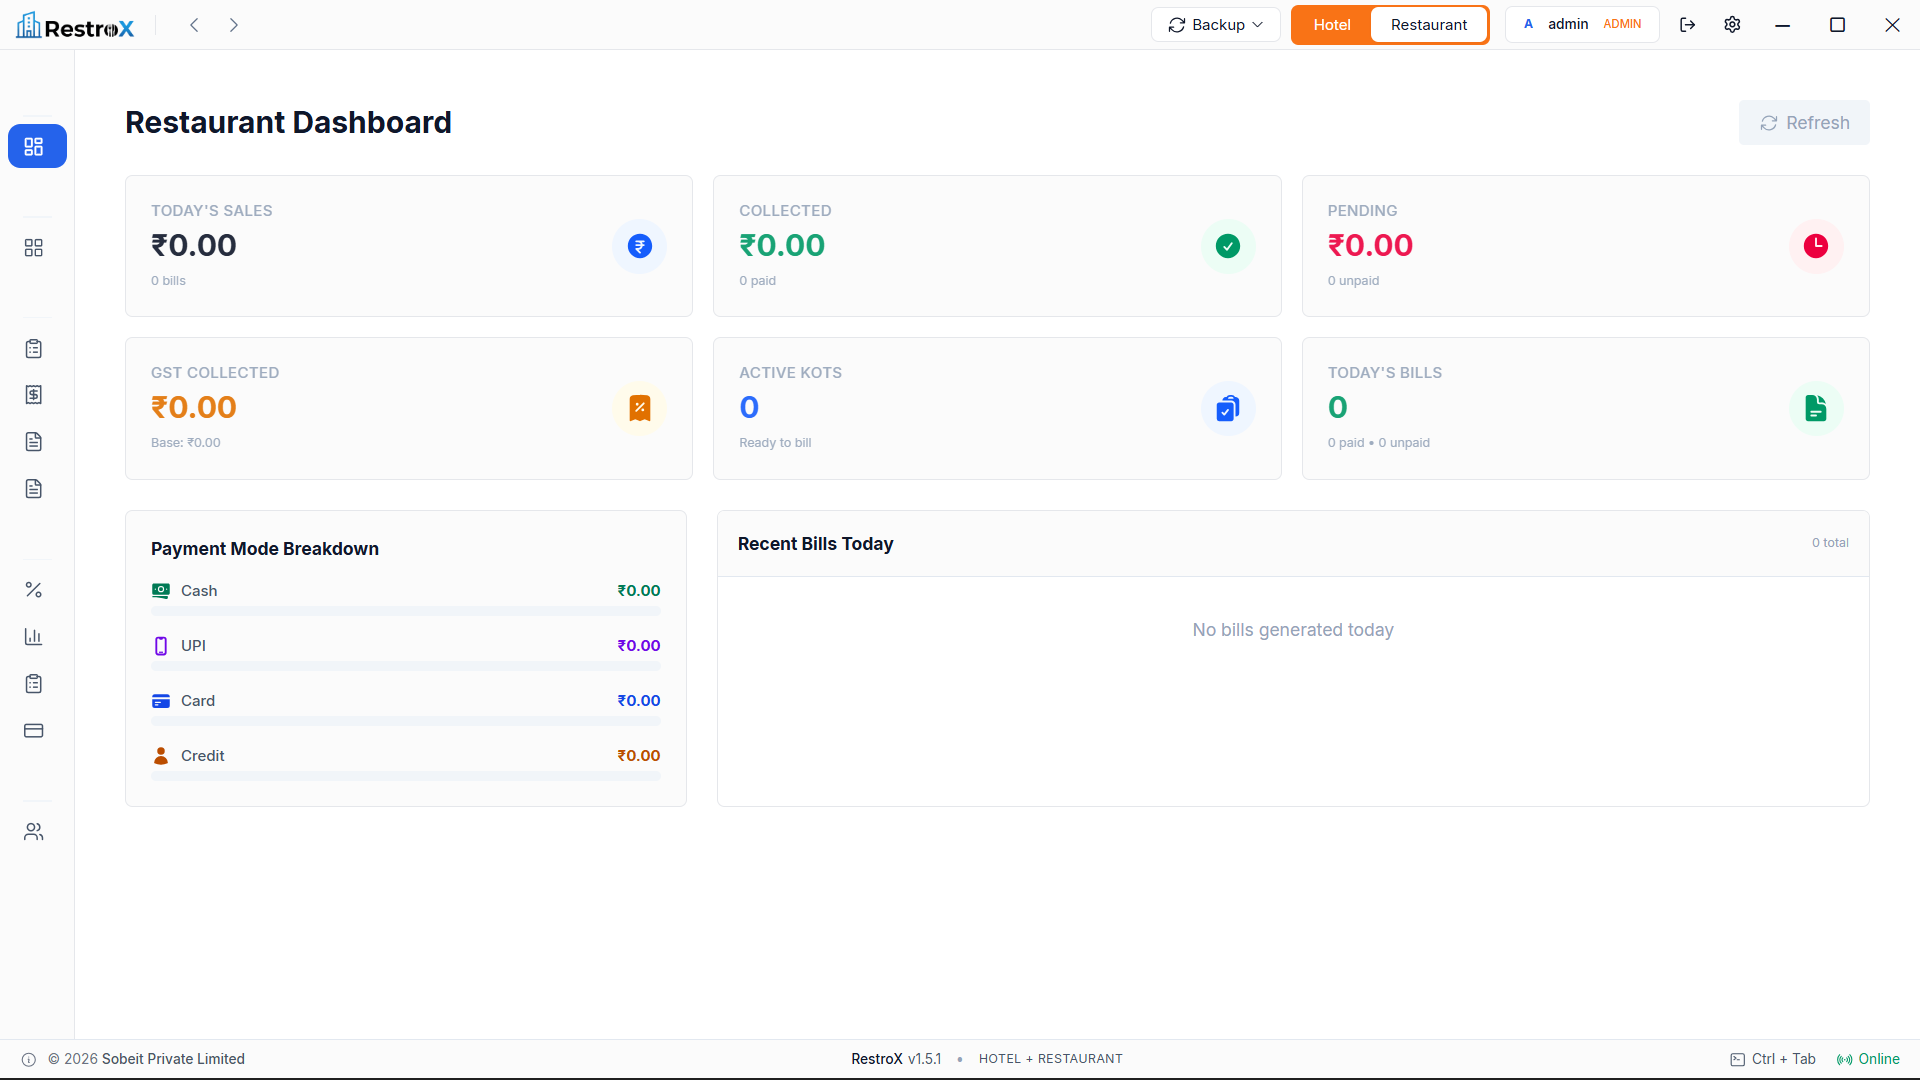1920x1080 pixels.
Task: Open settings gear icon in header
Action: tap(1733, 25)
